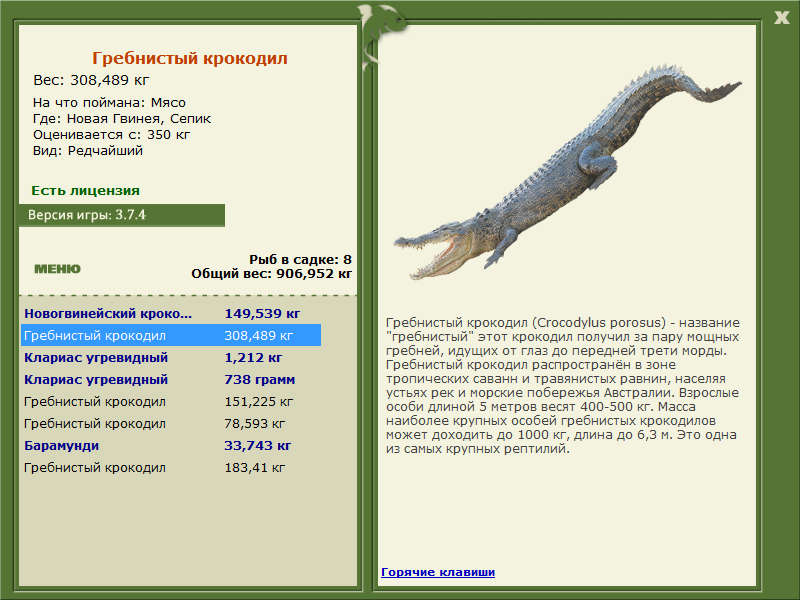
Task: Click the weight 149,539 кг value
Action: (x=262, y=314)
